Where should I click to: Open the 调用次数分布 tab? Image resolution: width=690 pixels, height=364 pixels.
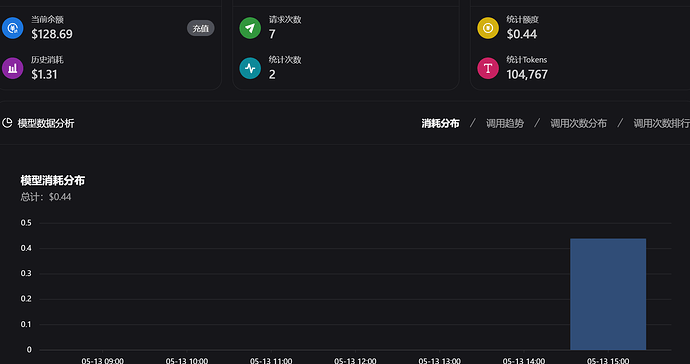578,124
